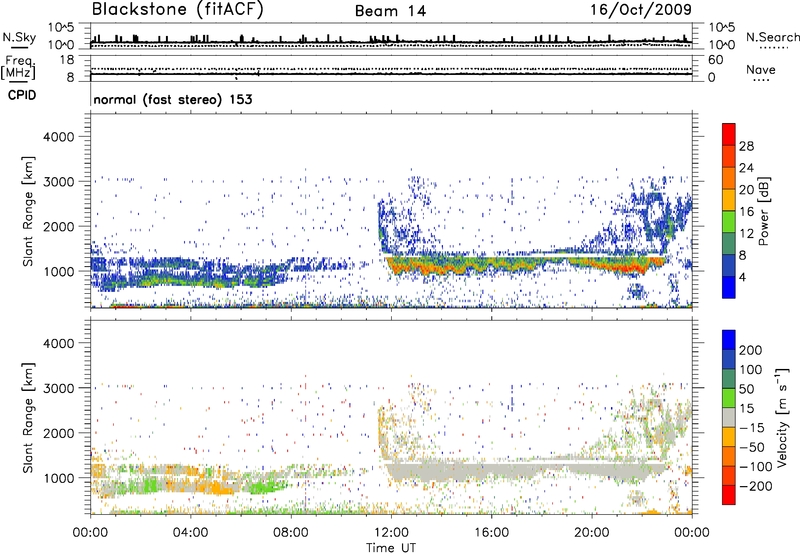Click the power panel 'Slant Range [km]' label
Viewport: 800px width, 554px height.
(x=28, y=211)
